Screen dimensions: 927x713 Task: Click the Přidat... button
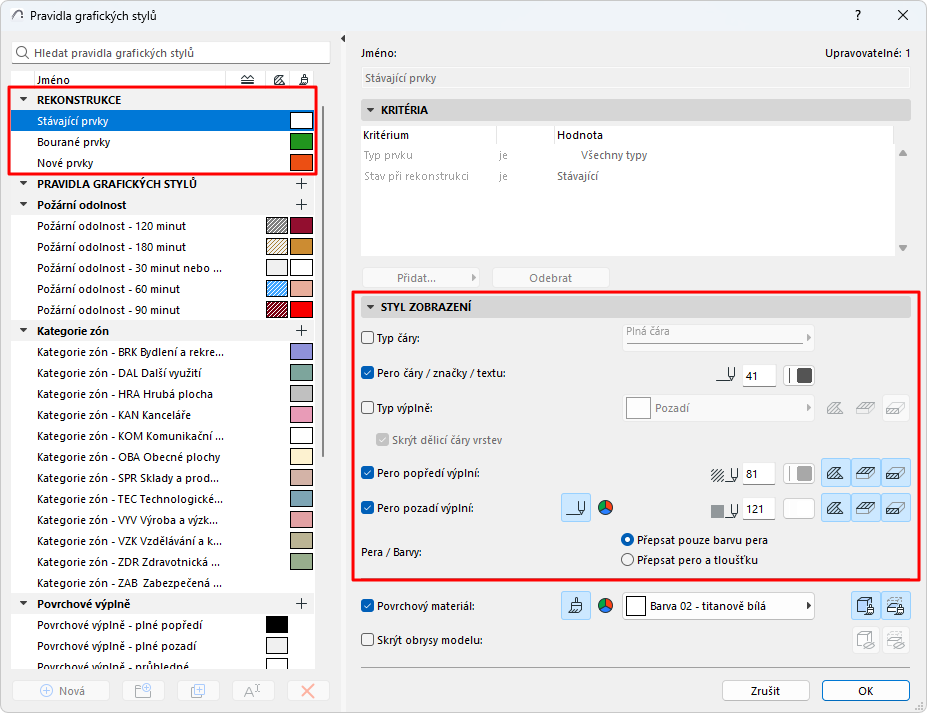point(420,278)
